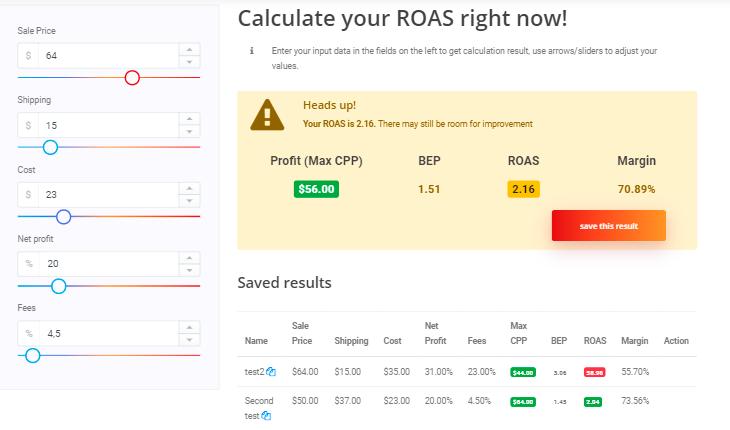Click the copy icon next to test2
This screenshot has height=430, width=730.
[x=271, y=372]
